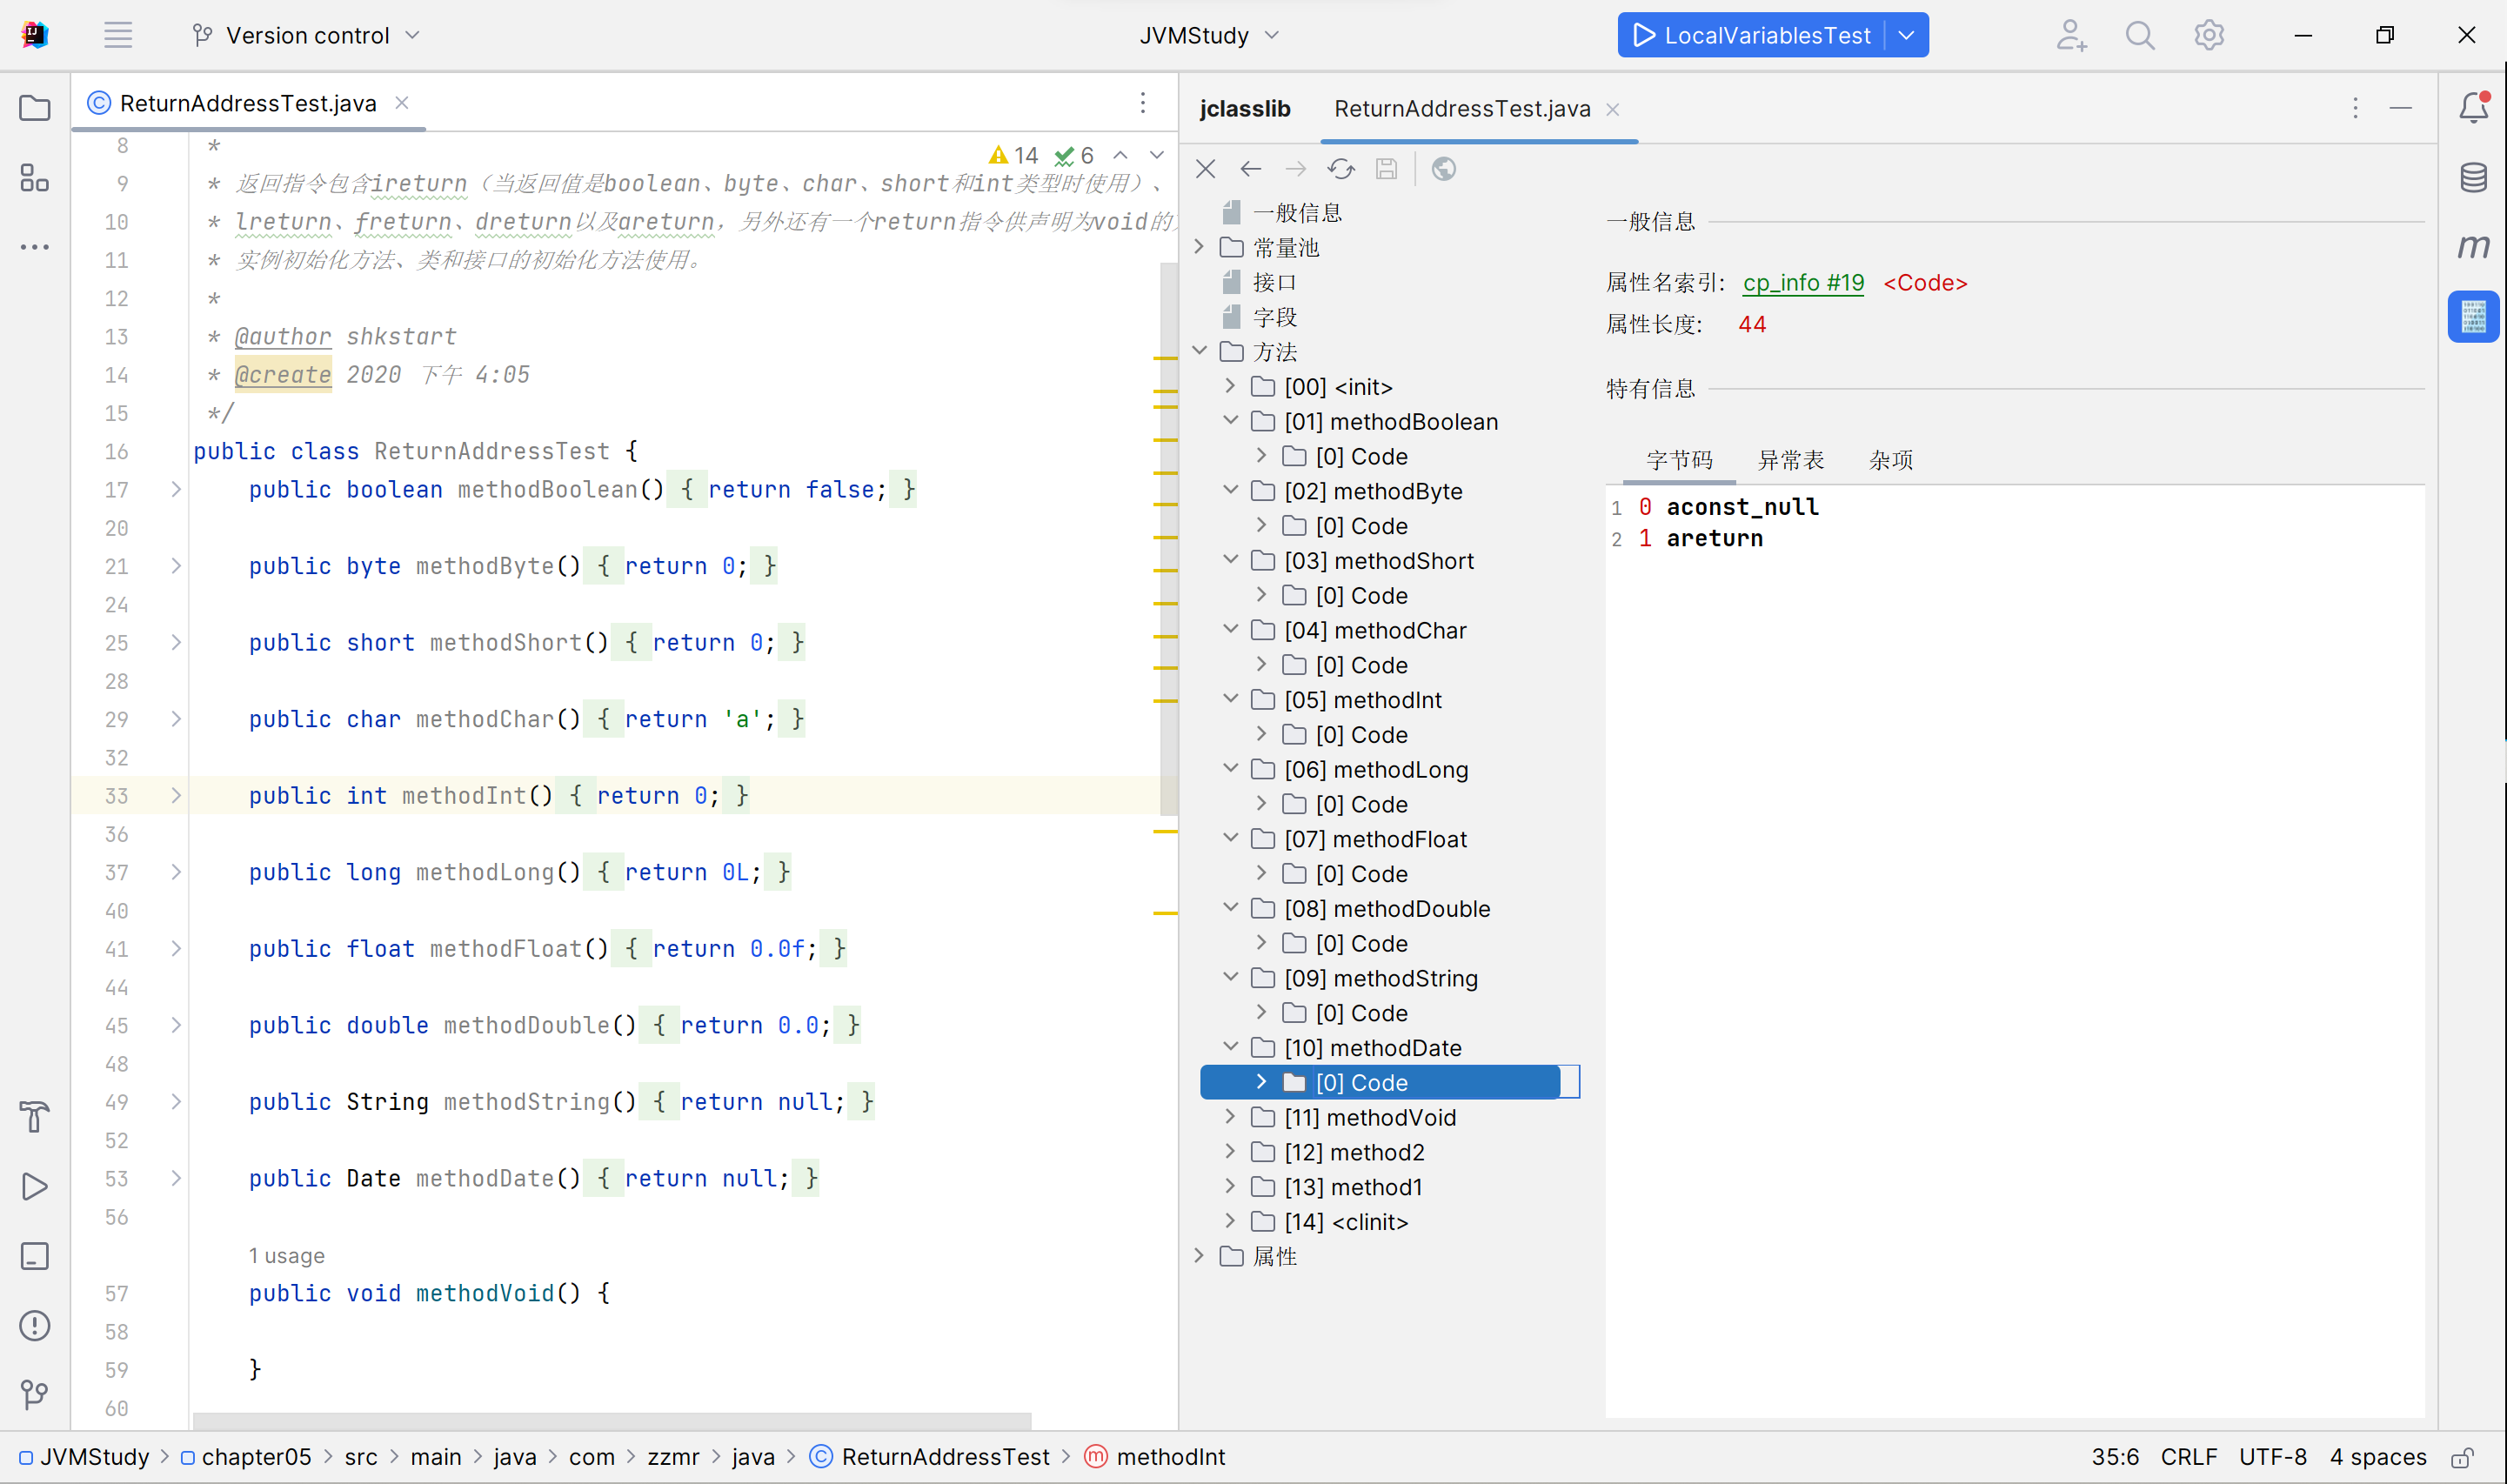Follow the cp_info #19 link
The height and width of the screenshot is (1484, 2507).
tap(1802, 283)
